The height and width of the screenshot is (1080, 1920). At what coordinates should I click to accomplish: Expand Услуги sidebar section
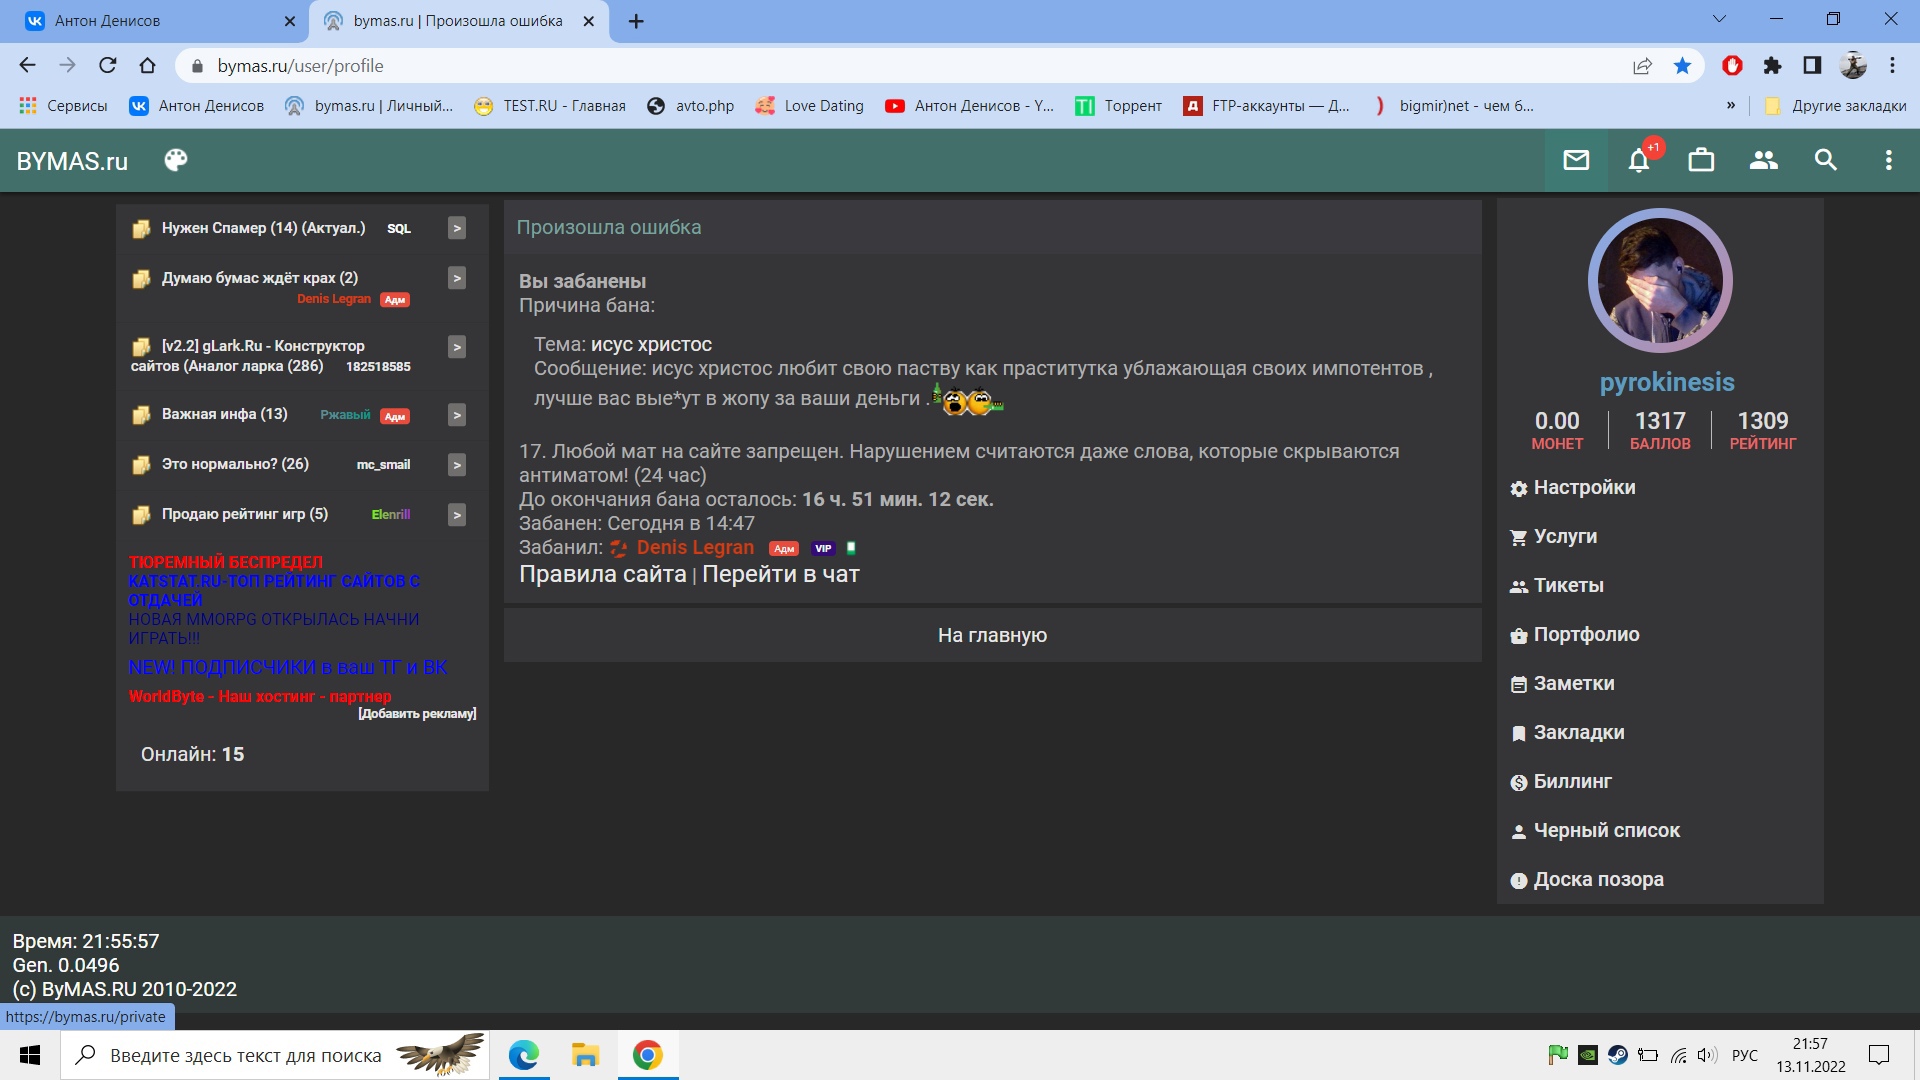(x=1565, y=535)
